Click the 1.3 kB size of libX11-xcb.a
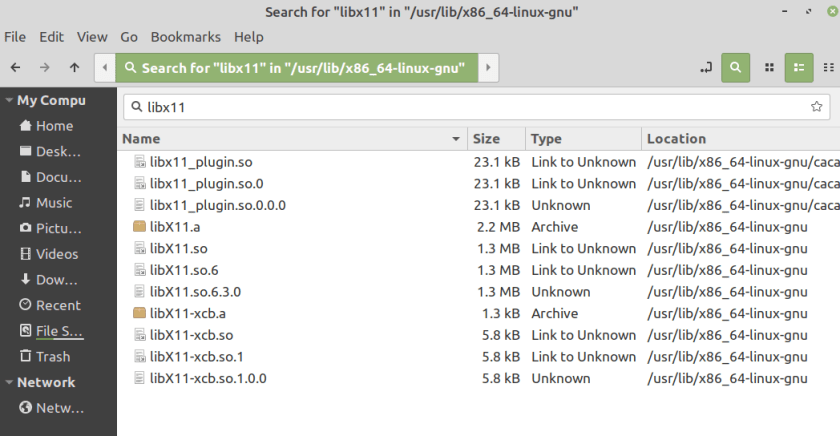The width and height of the screenshot is (840, 436). [500, 313]
